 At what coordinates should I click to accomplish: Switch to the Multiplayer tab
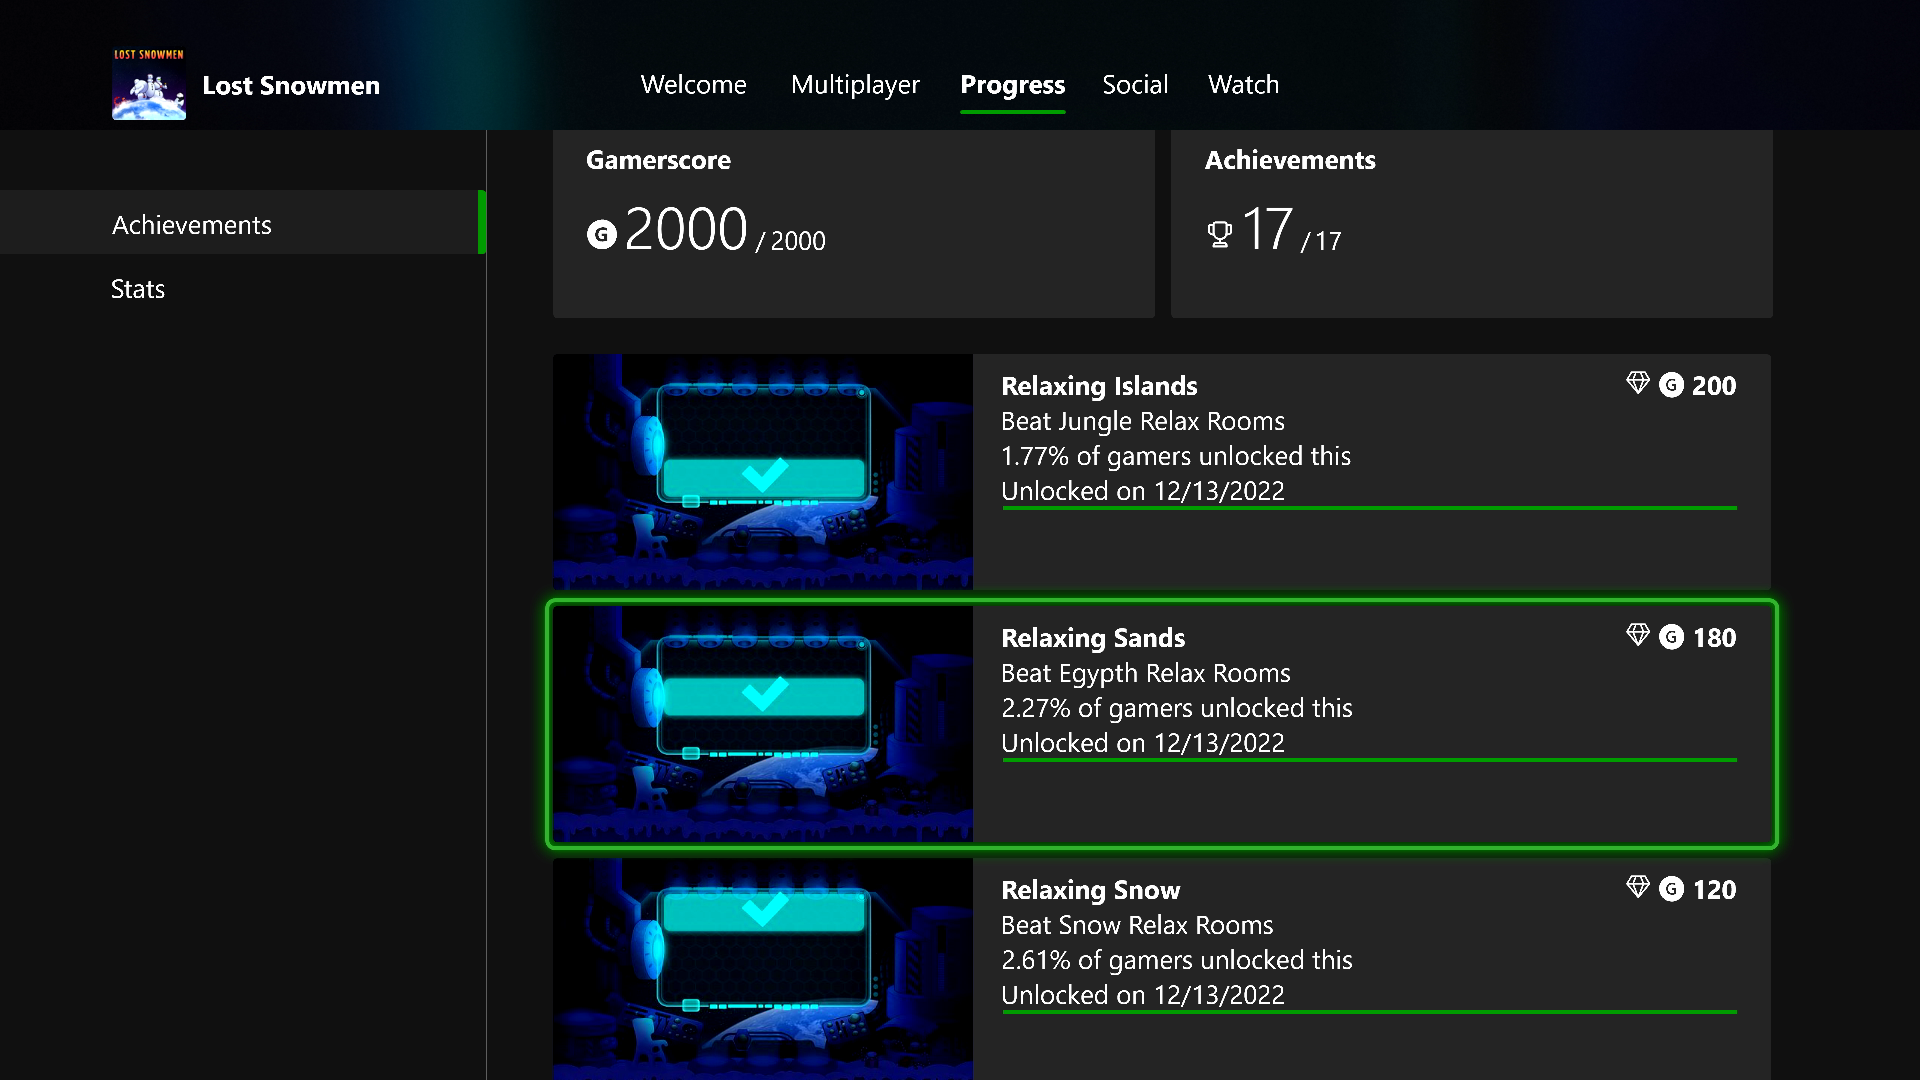coord(855,85)
